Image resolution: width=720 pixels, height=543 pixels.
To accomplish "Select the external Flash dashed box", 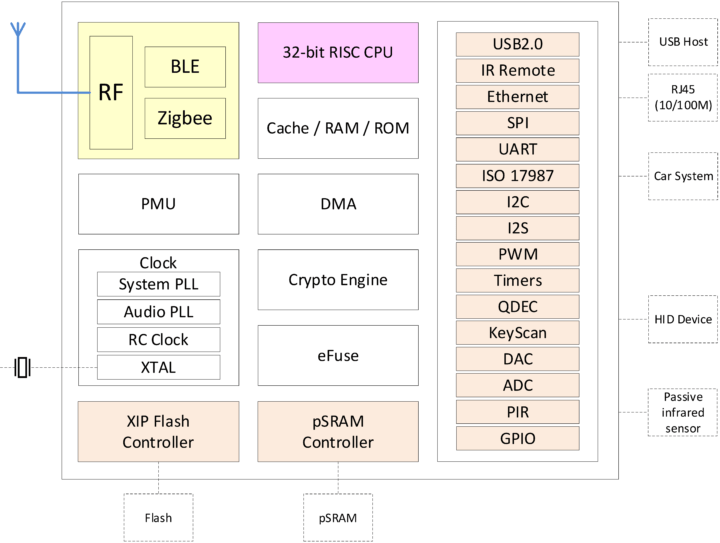I will 158,518.
